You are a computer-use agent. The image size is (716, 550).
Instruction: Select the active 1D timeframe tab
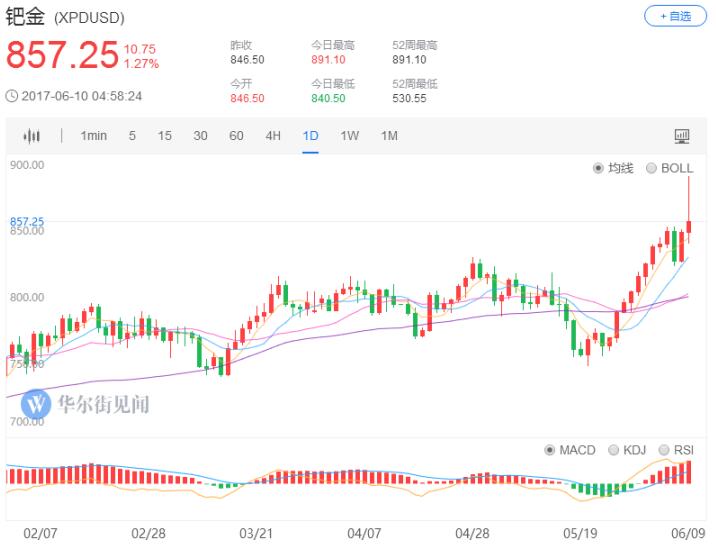pyautogui.click(x=310, y=136)
